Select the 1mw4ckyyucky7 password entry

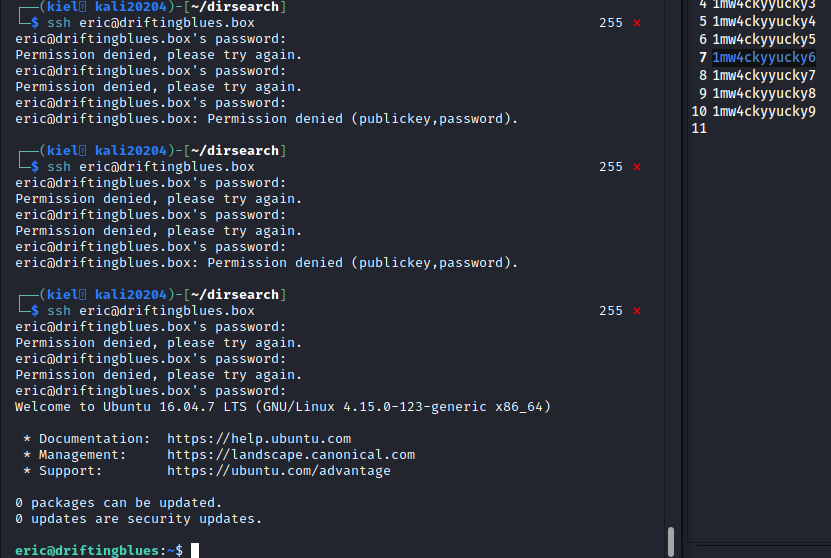pos(764,76)
